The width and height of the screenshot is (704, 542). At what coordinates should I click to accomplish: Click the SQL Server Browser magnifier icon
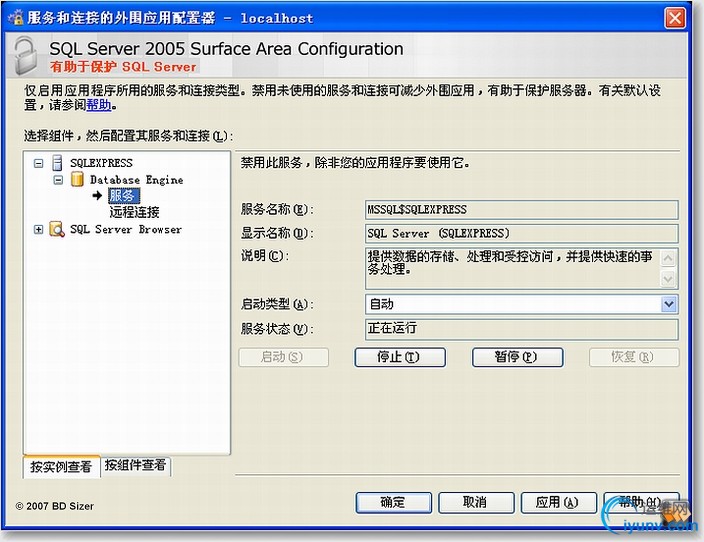pos(57,229)
